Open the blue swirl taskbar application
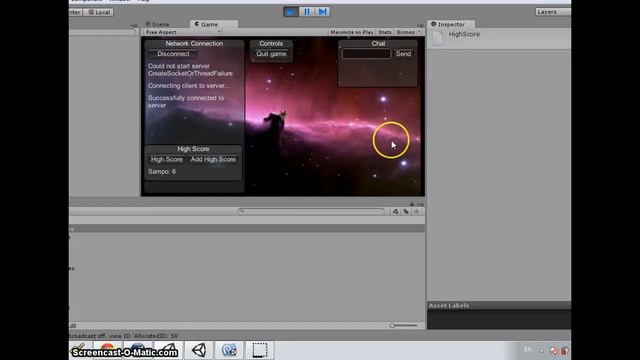 pyautogui.click(x=229, y=350)
